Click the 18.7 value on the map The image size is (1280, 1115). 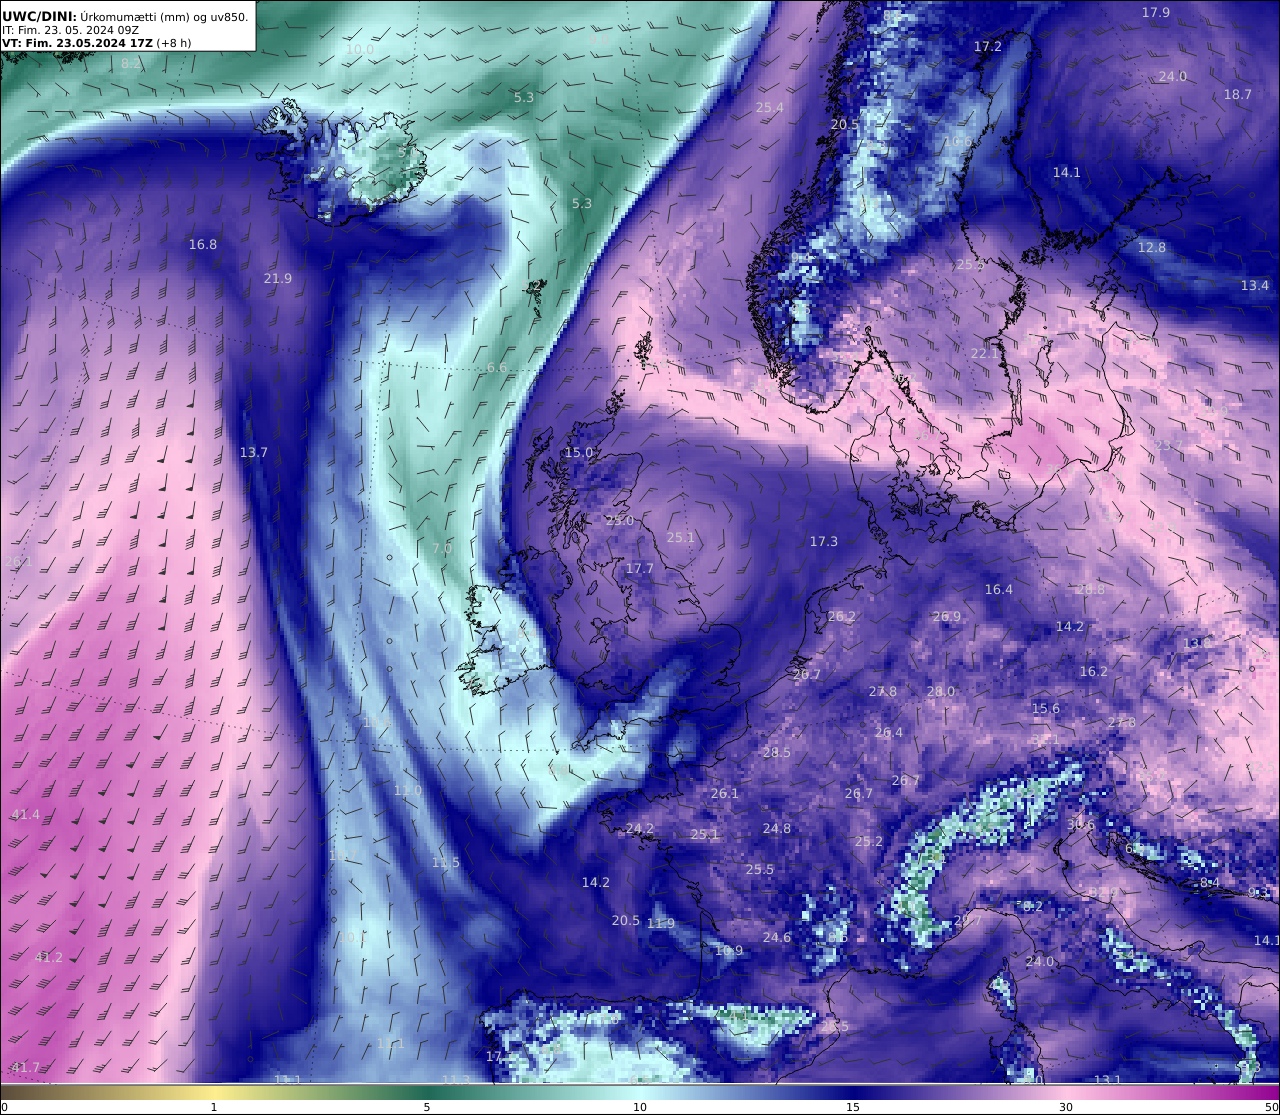(1238, 94)
